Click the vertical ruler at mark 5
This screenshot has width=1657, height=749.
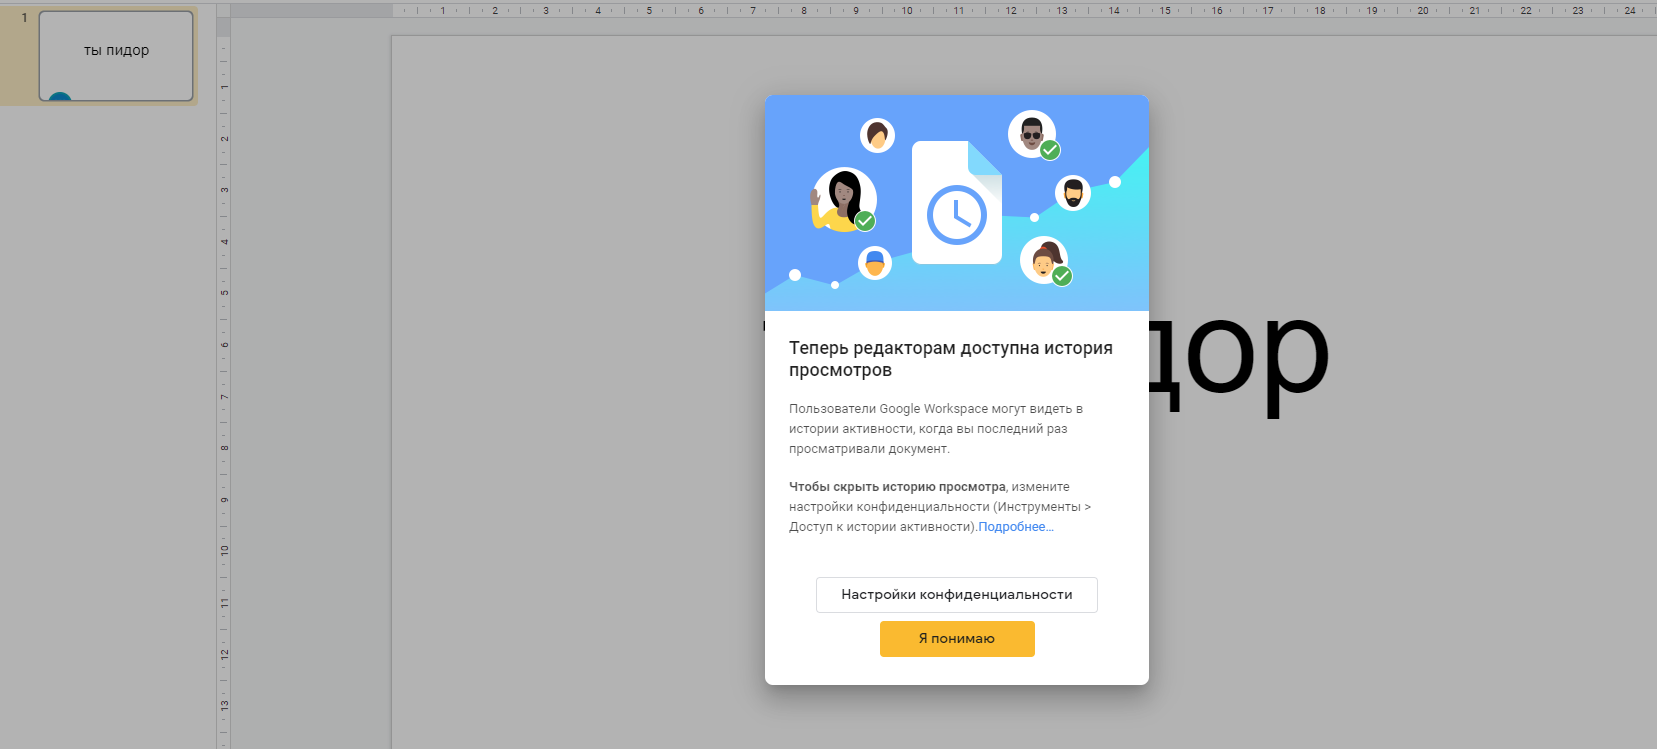[224, 293]
